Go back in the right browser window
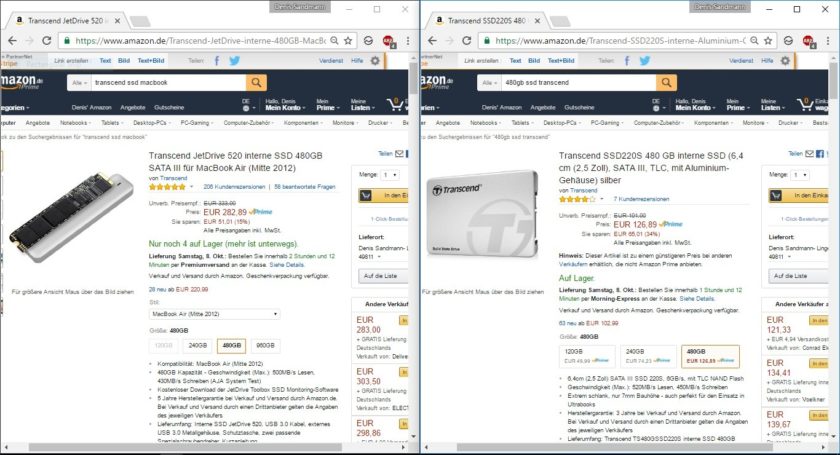 click(x=432, y=41)
